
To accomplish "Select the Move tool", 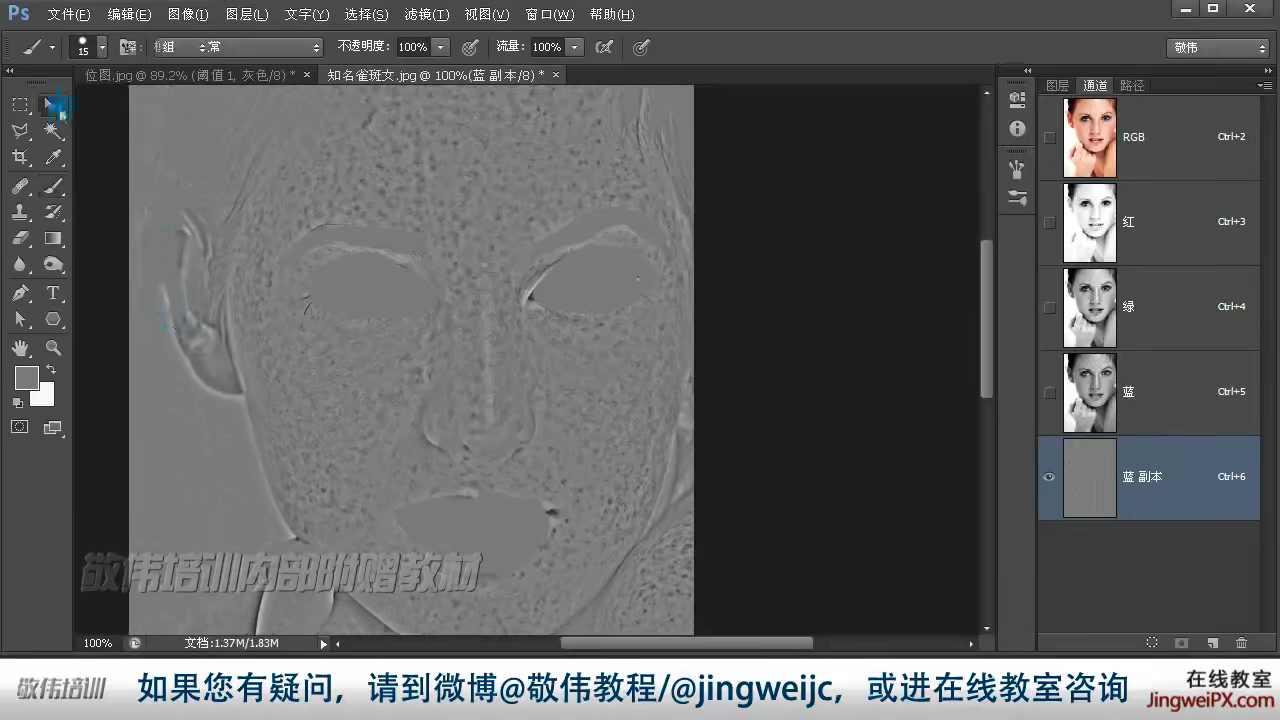I will [x=53, y=104].
